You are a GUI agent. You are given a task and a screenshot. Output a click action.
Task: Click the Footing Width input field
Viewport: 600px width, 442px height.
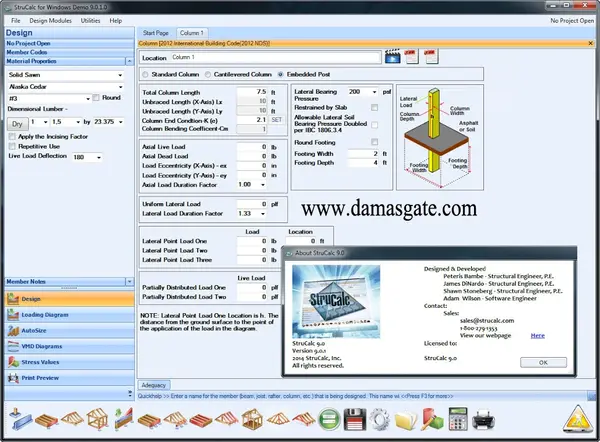tap(363, 153)
